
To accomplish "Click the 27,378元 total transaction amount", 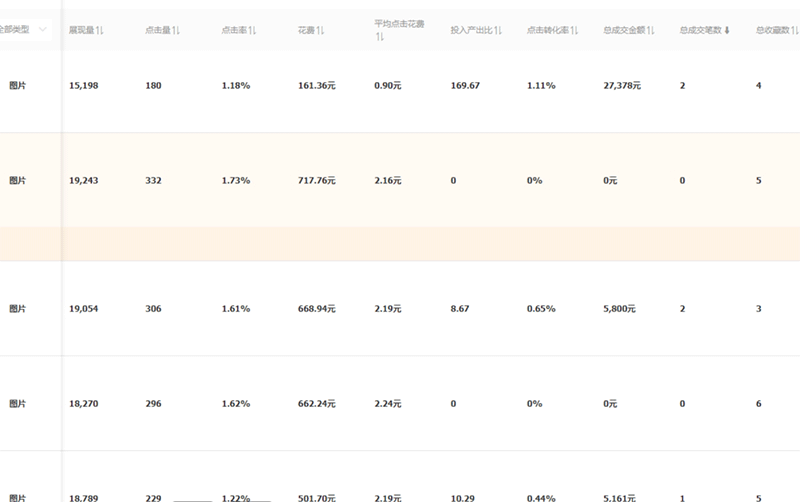I will 622,86.
